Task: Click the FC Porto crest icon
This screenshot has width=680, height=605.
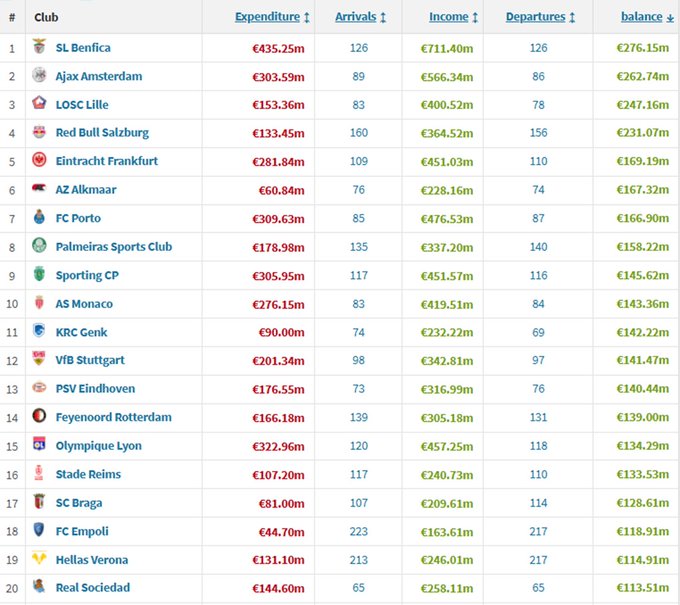Action: click(39, 218)
